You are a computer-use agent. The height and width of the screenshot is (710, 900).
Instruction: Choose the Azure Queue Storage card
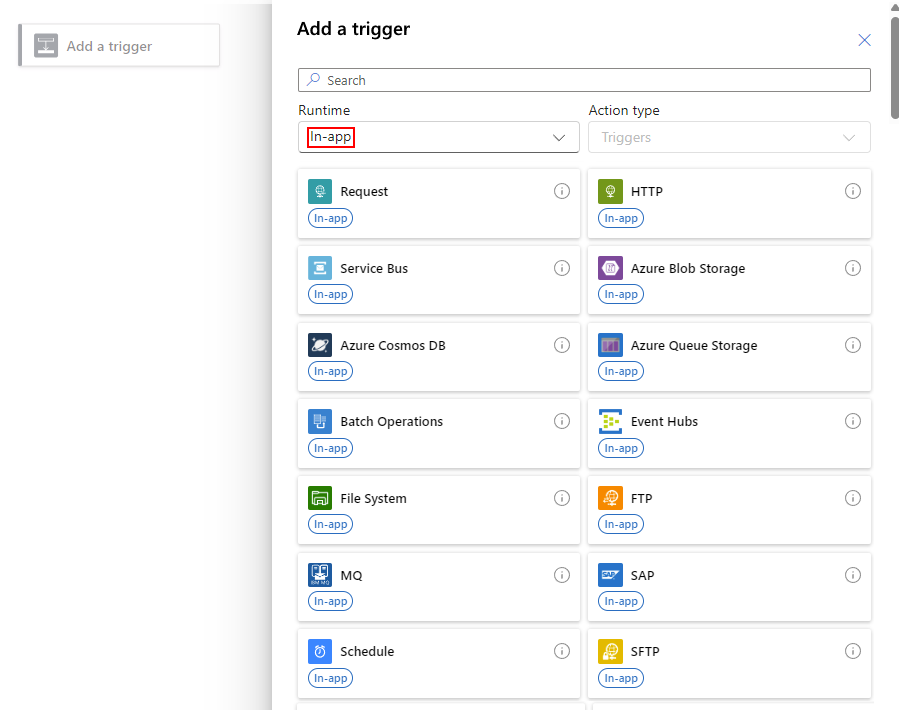click(729, 357)
